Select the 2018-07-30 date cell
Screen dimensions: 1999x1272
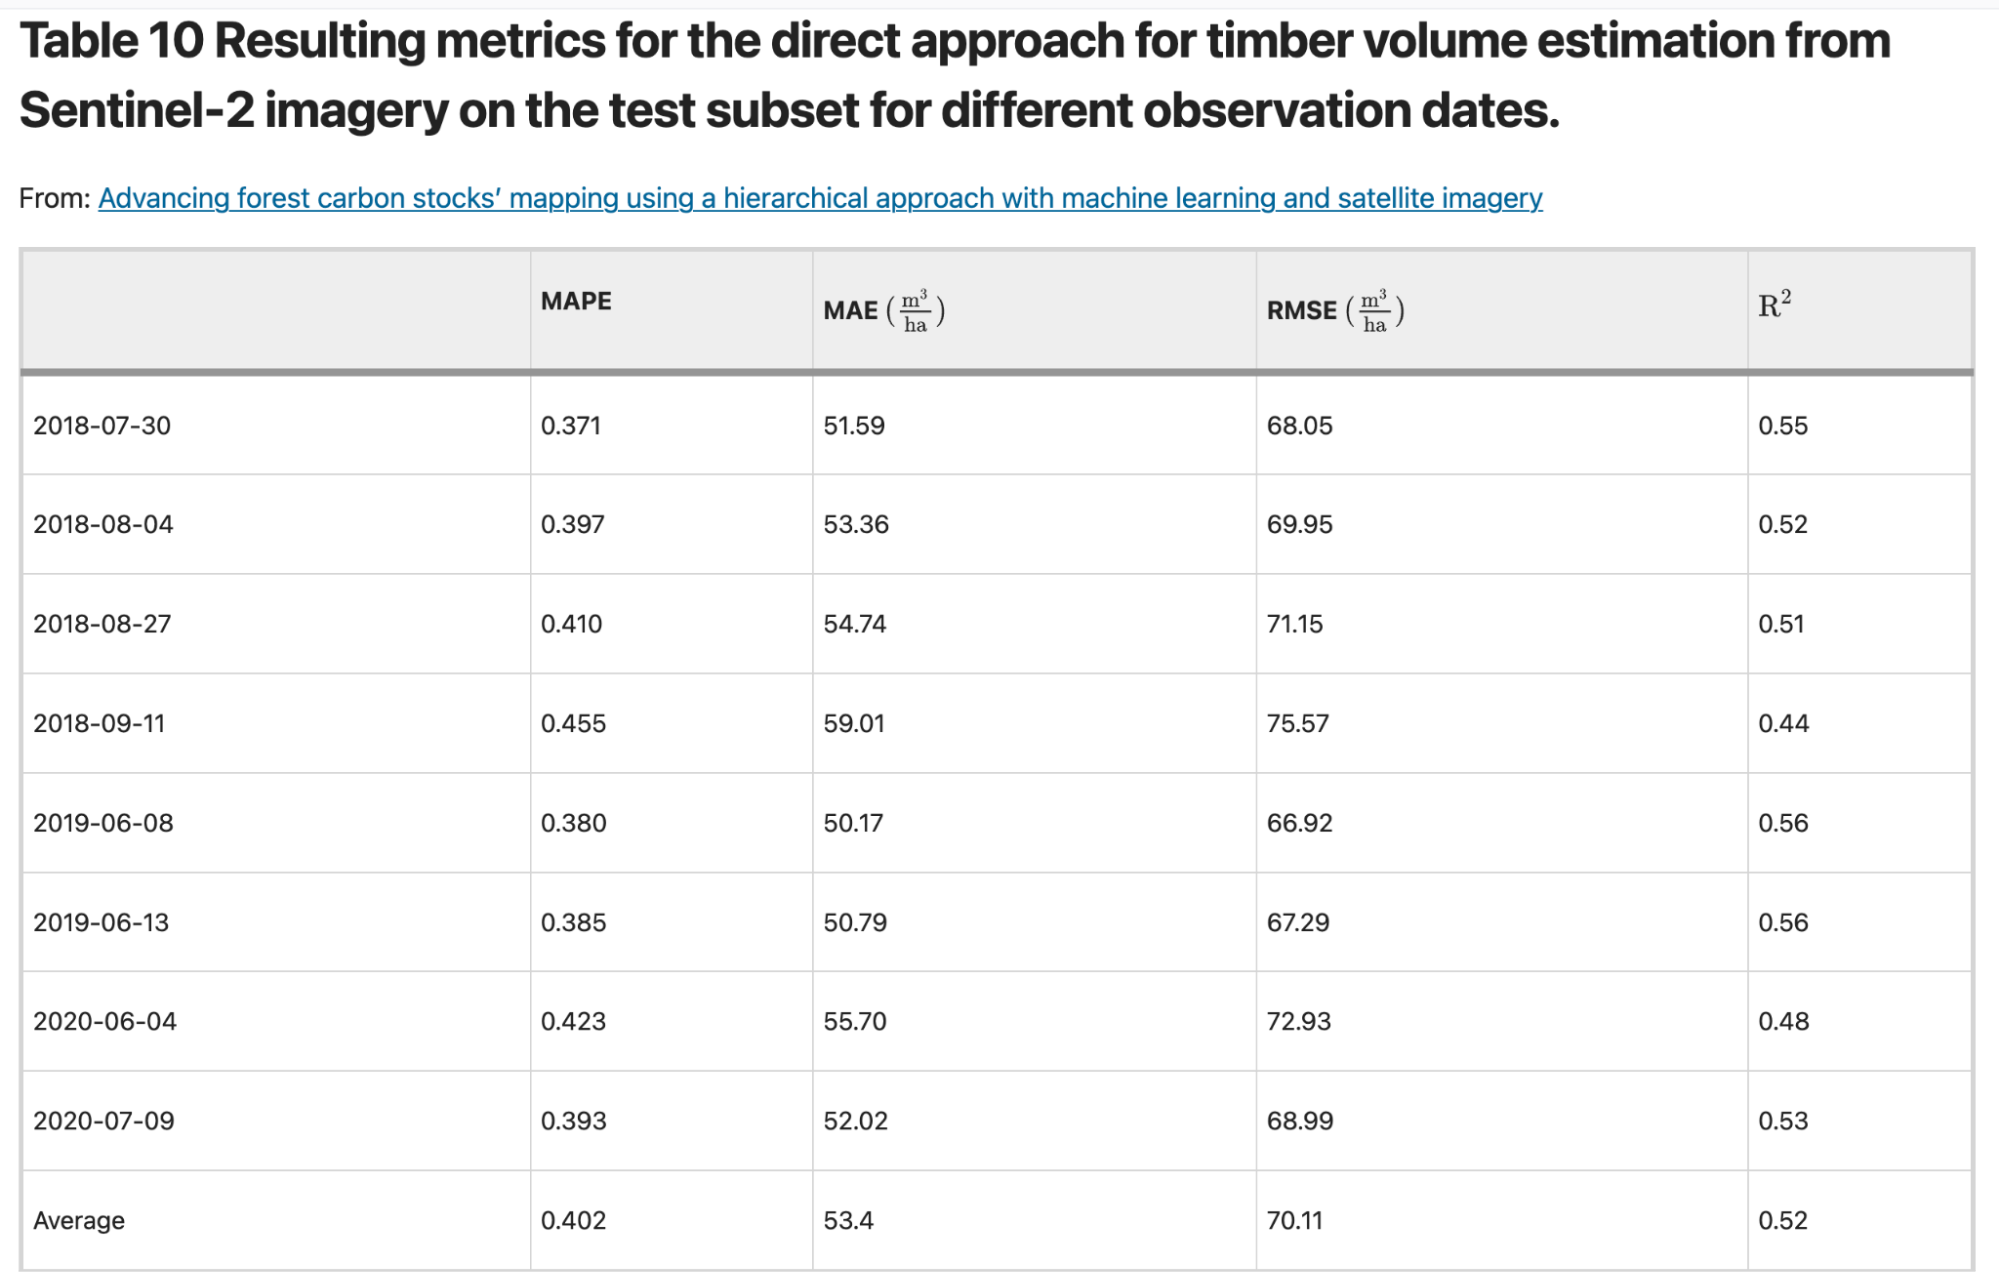(102, 425)
